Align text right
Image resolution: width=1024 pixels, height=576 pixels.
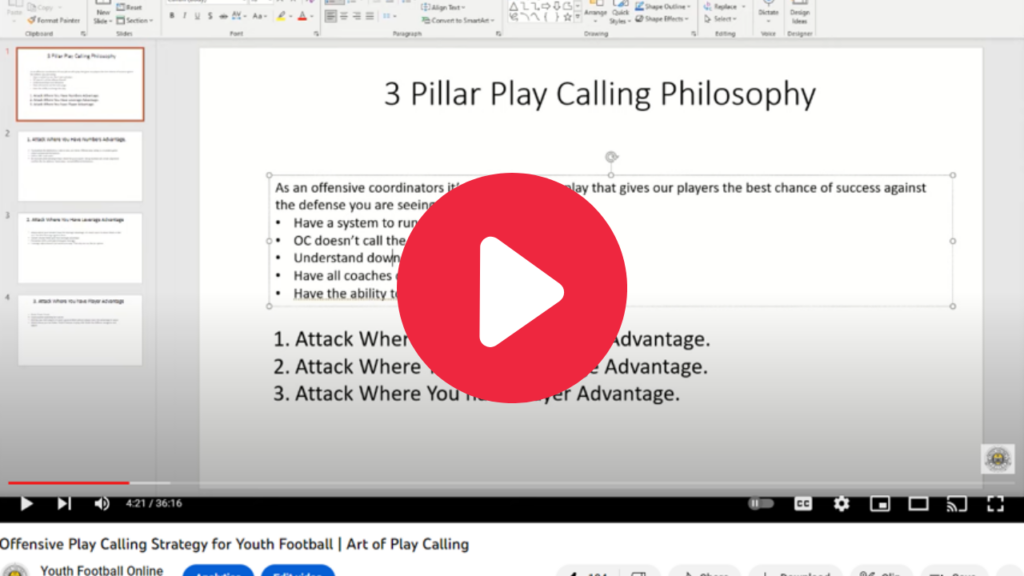point(357,16)
